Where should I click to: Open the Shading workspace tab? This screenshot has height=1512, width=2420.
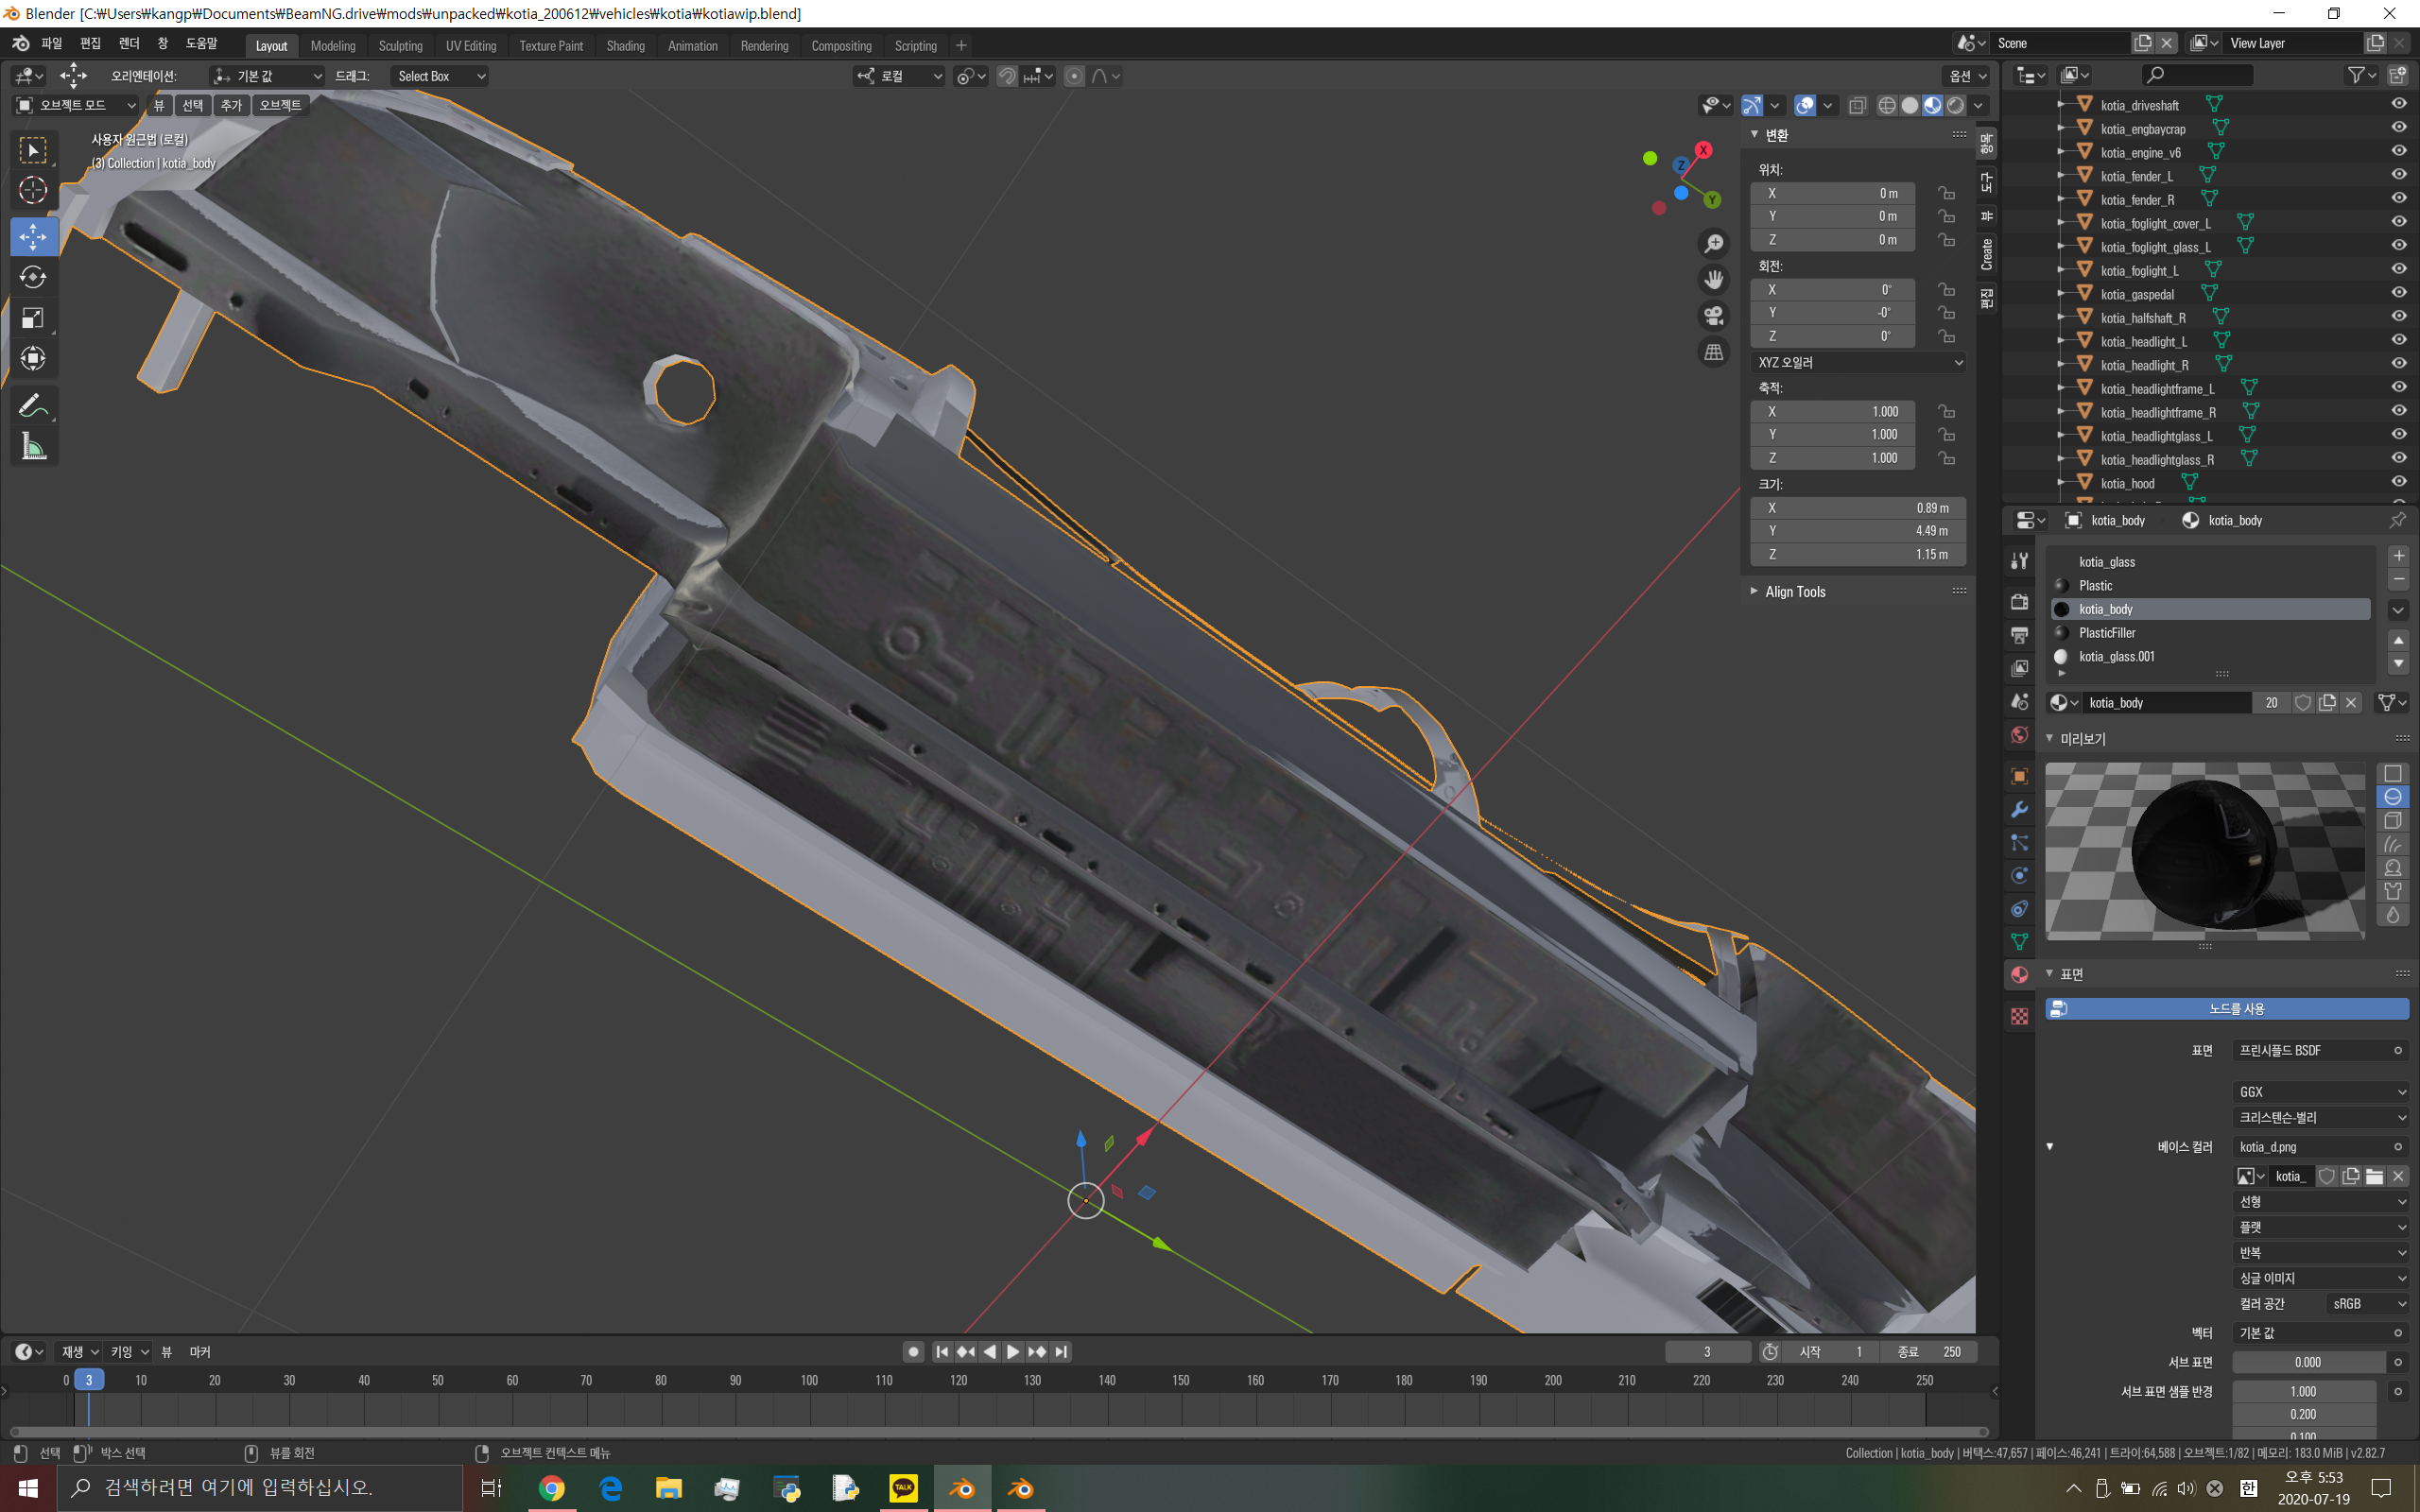(x=625, y=46)
